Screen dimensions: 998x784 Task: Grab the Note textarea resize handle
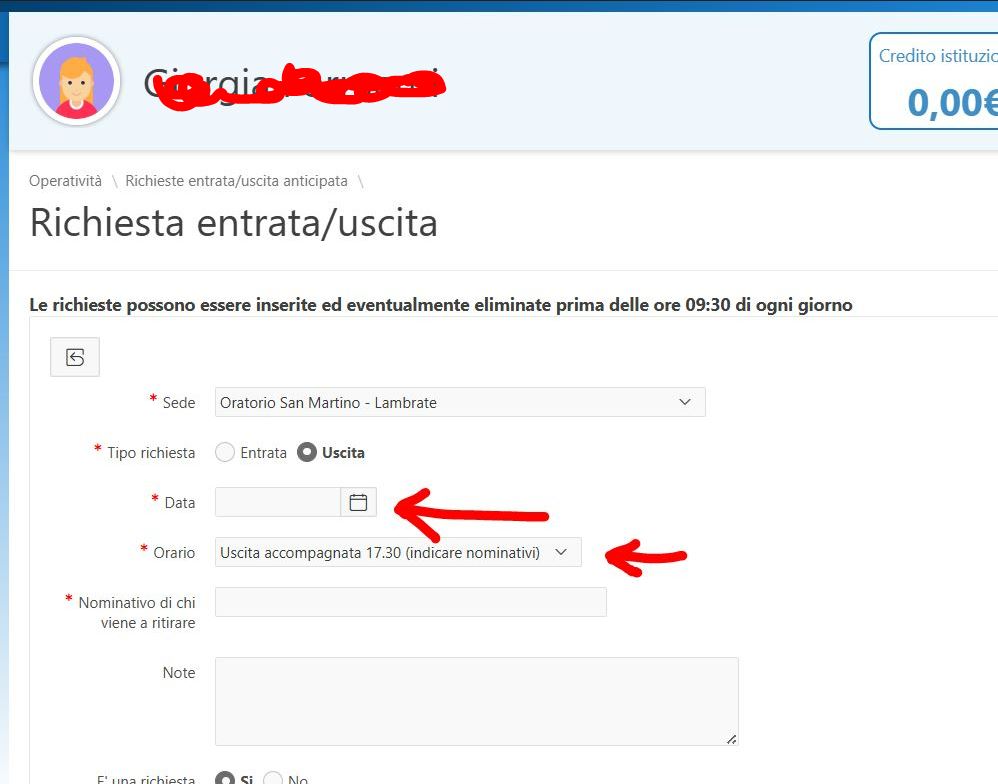coord(731,738)
